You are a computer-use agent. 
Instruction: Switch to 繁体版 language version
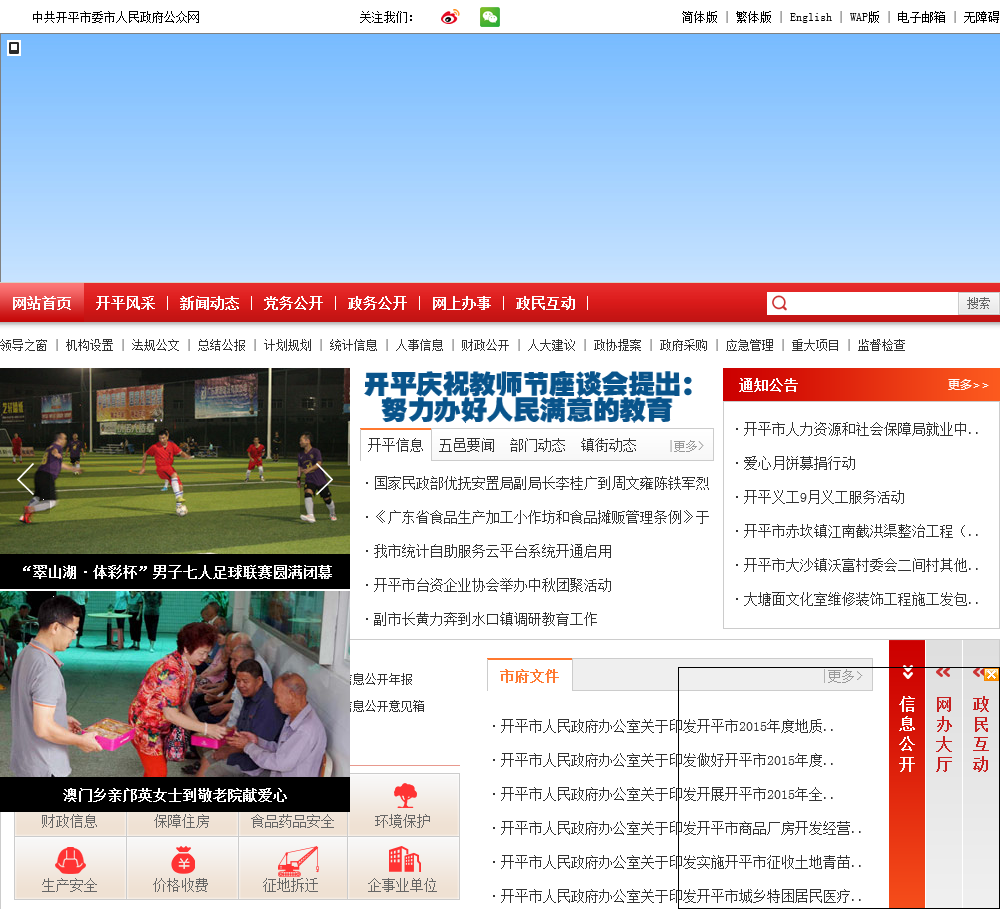pyautogui.click(x=754, y=17)
